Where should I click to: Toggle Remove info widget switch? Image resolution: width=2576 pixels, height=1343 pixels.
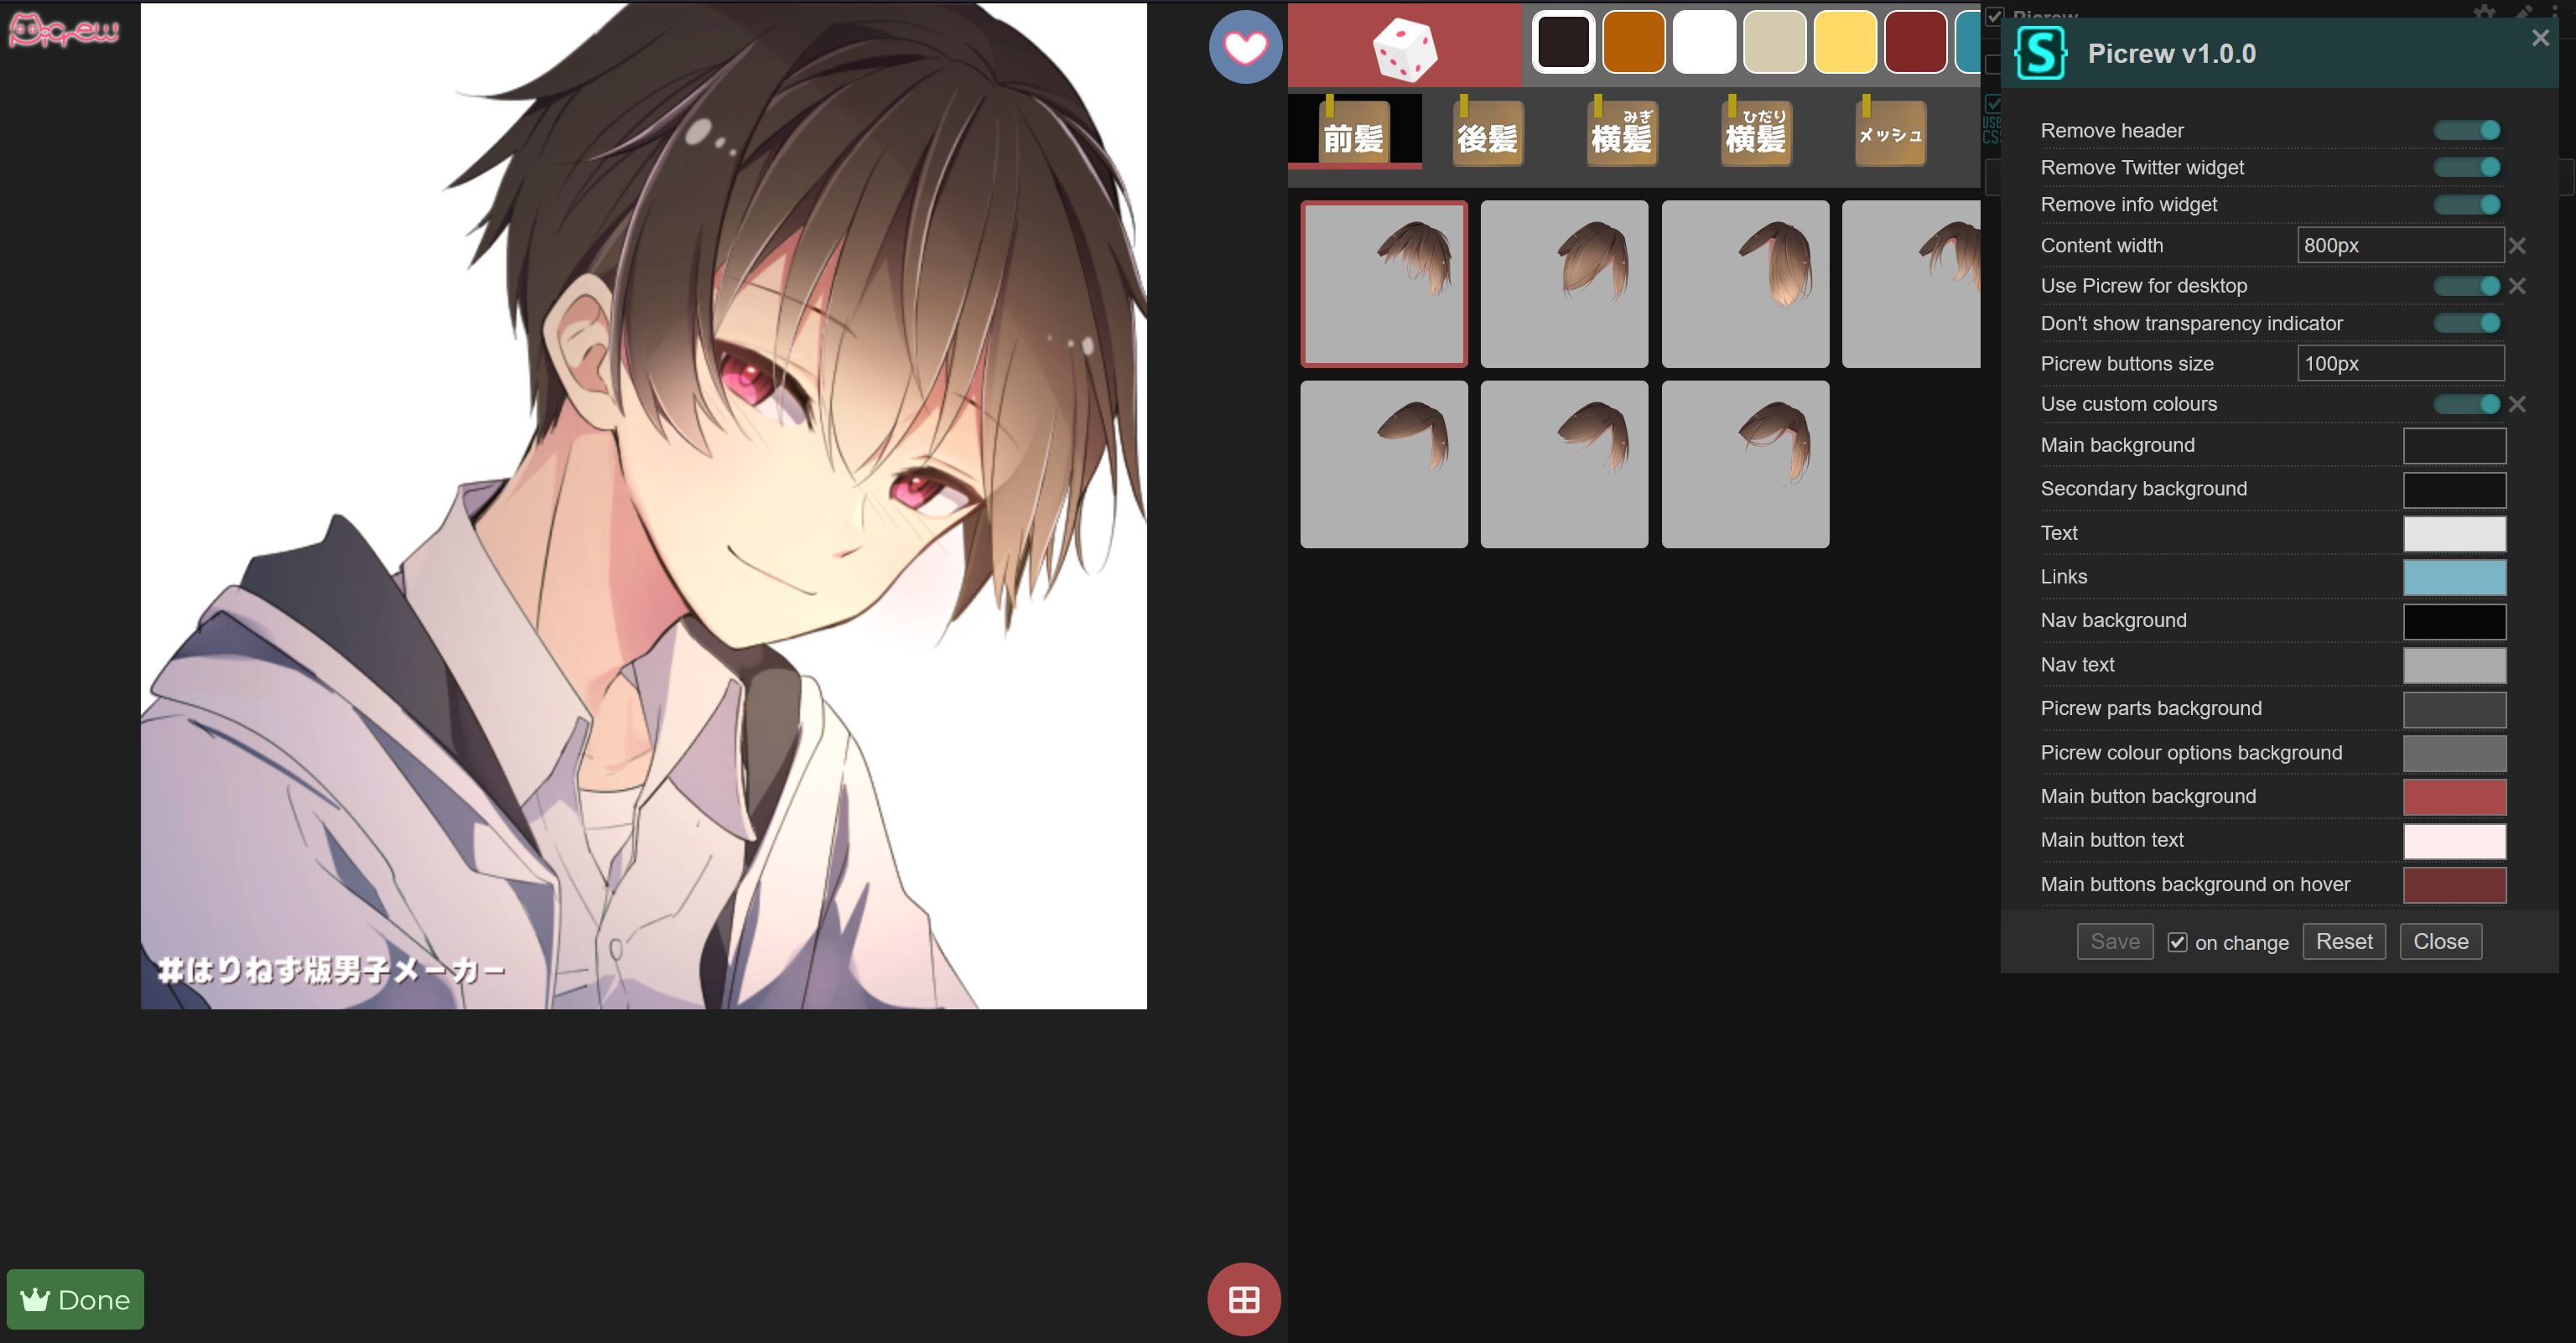[2467, 205]
